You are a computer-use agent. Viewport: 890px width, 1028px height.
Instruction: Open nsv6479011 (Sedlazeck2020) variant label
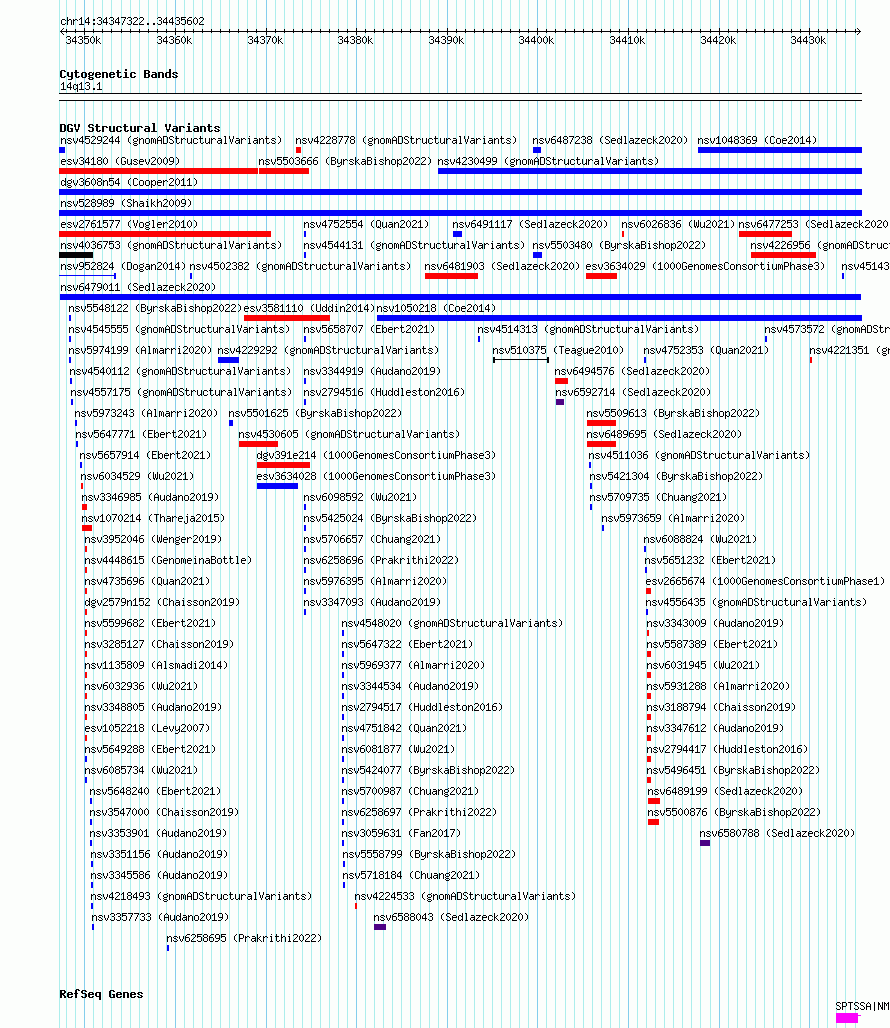pyautogui.click(x=138, y=287)
